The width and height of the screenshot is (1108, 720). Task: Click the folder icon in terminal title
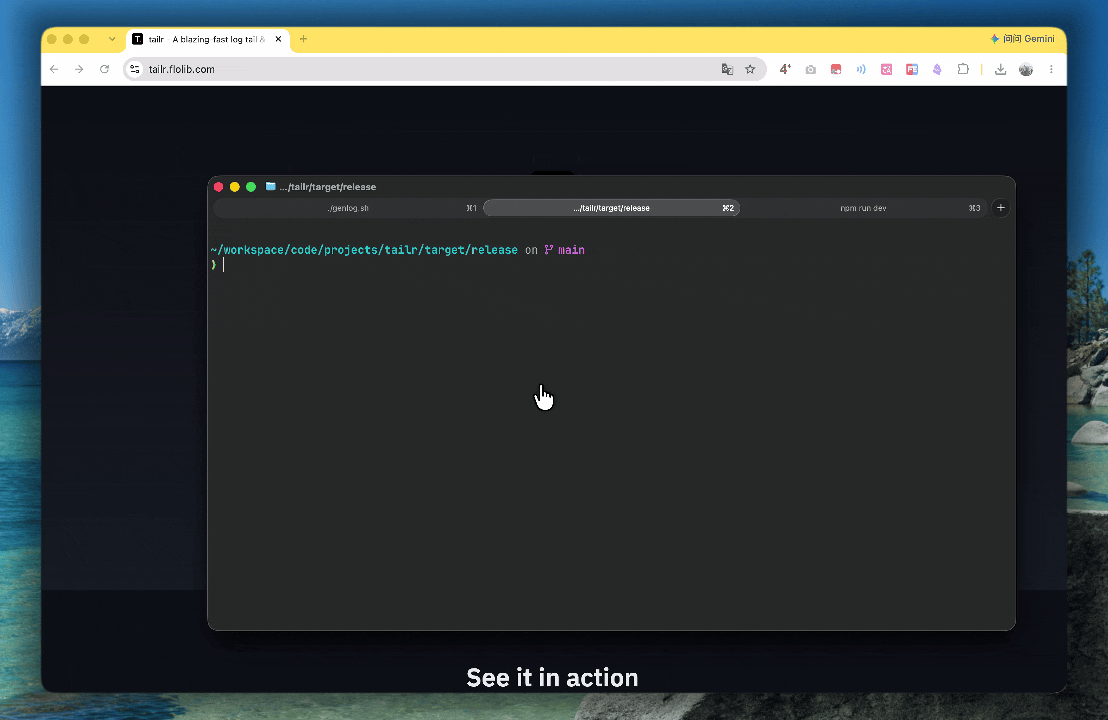[270, 187]
